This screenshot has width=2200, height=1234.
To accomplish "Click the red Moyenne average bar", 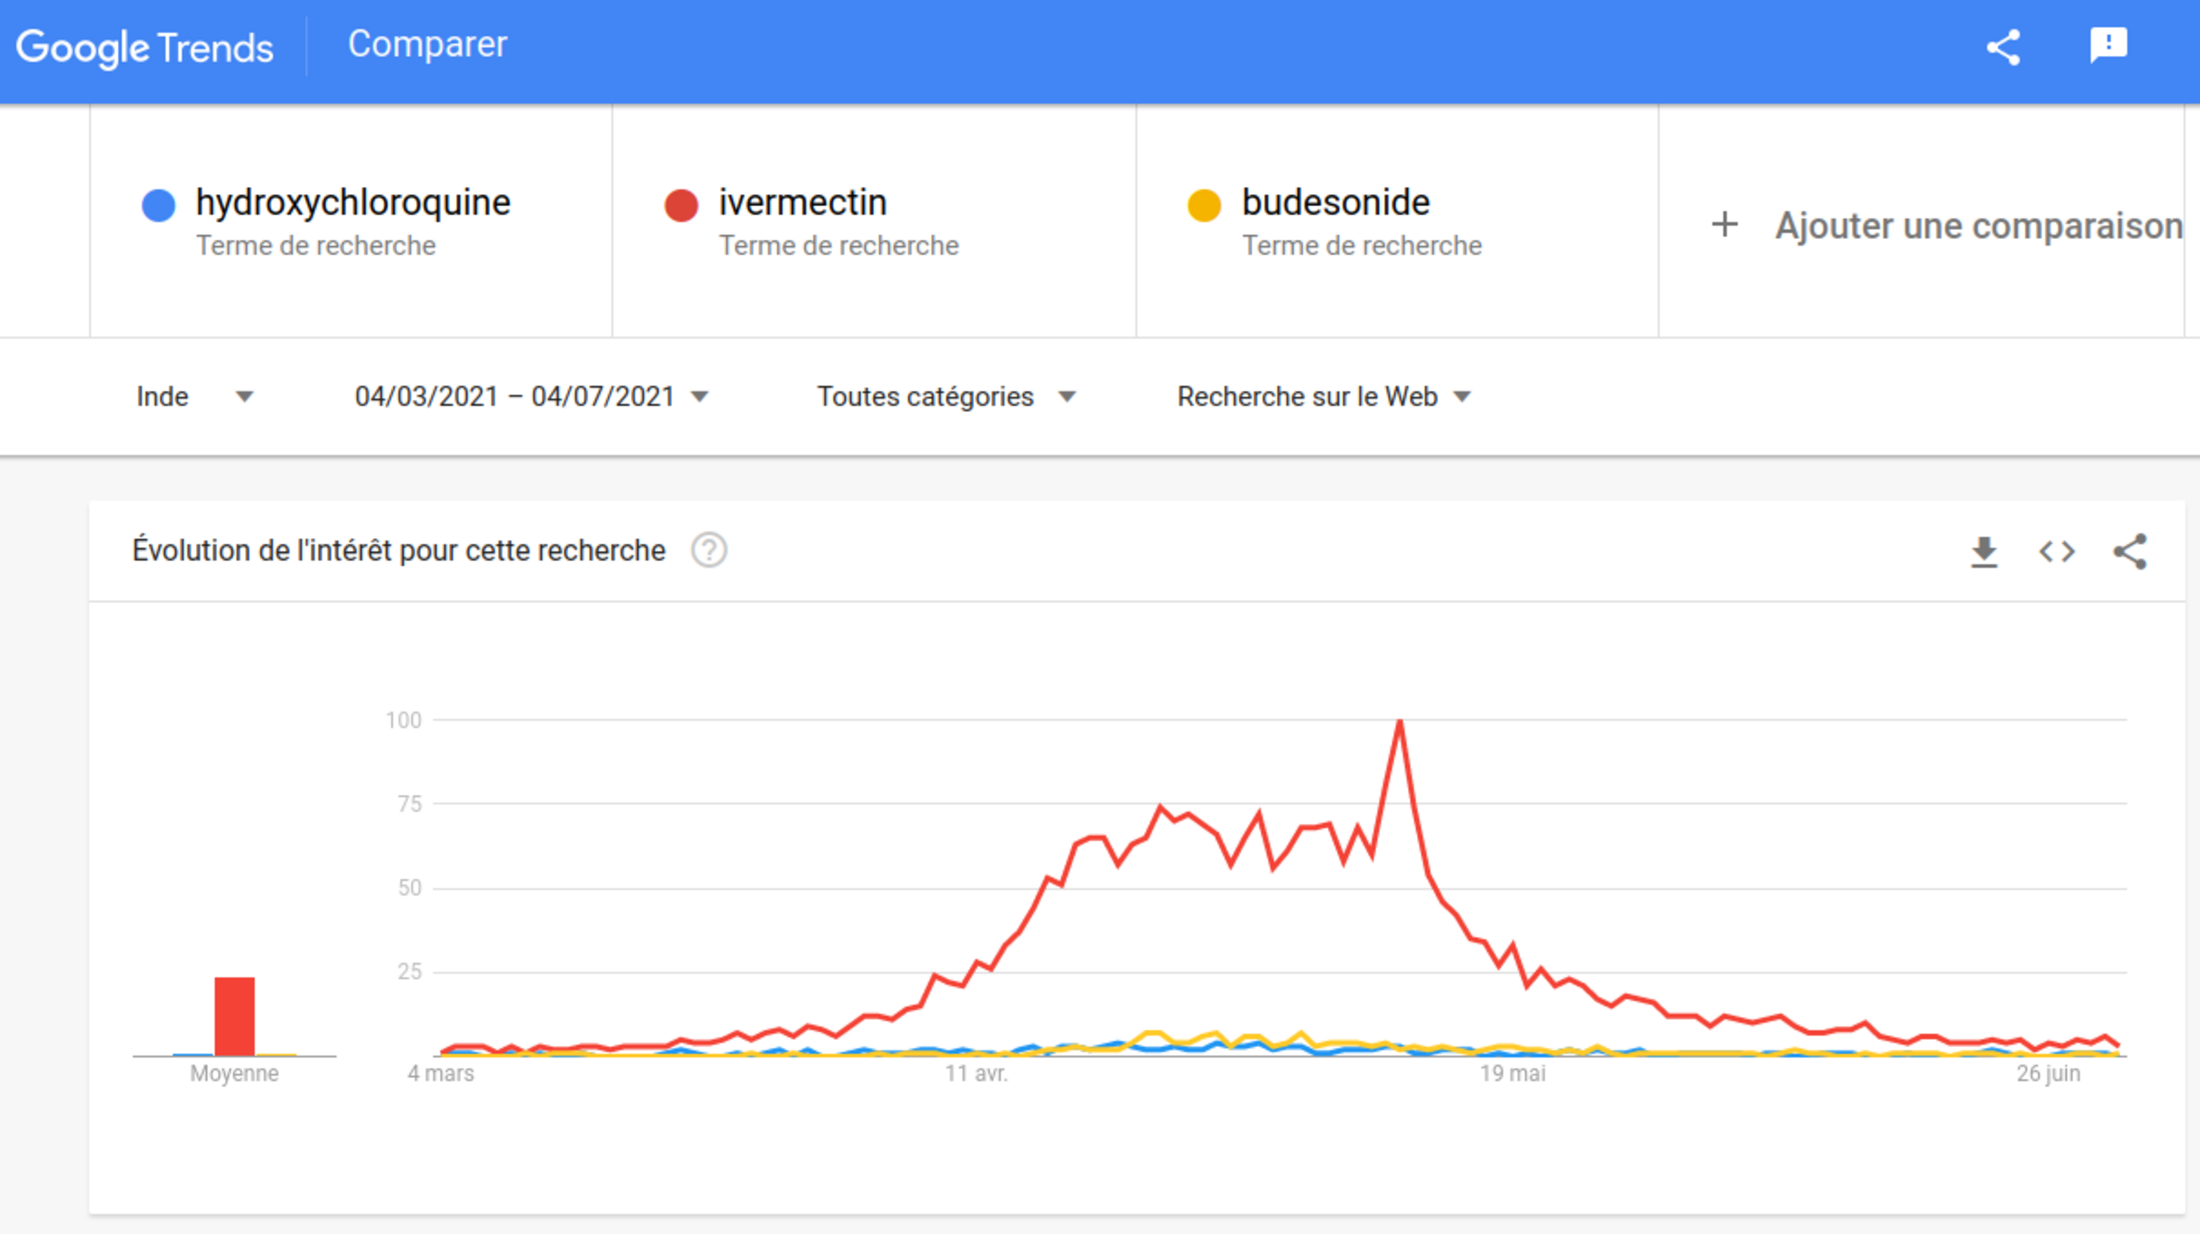I will coord(234,1016).
